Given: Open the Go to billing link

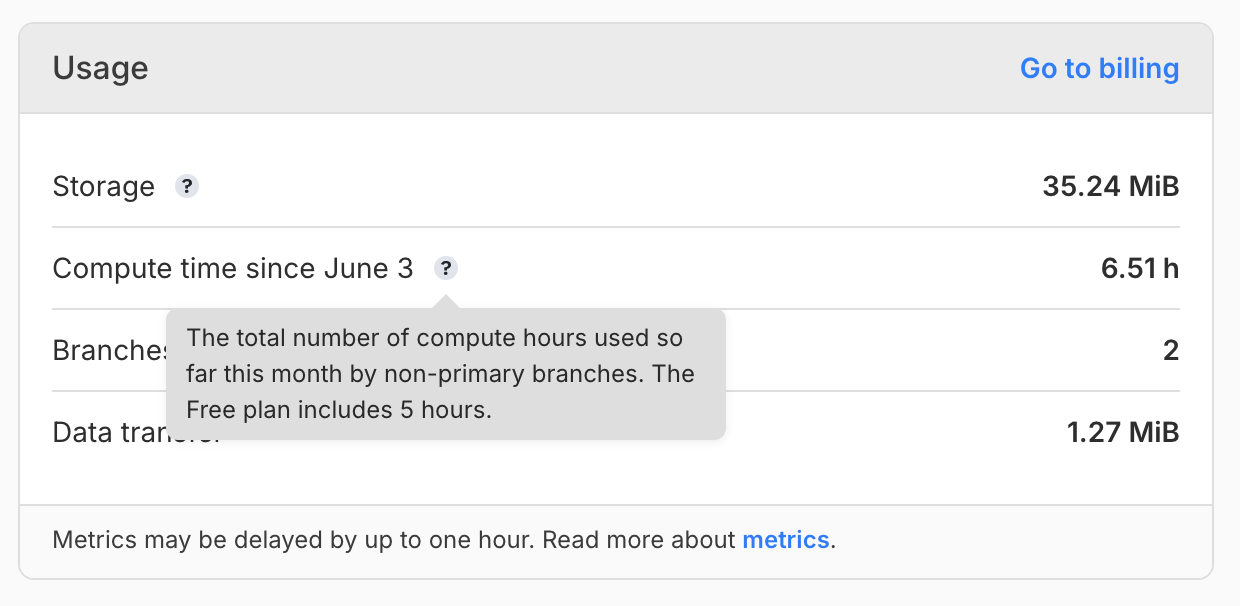Looking at the screenshot, I should [1099, 69].
